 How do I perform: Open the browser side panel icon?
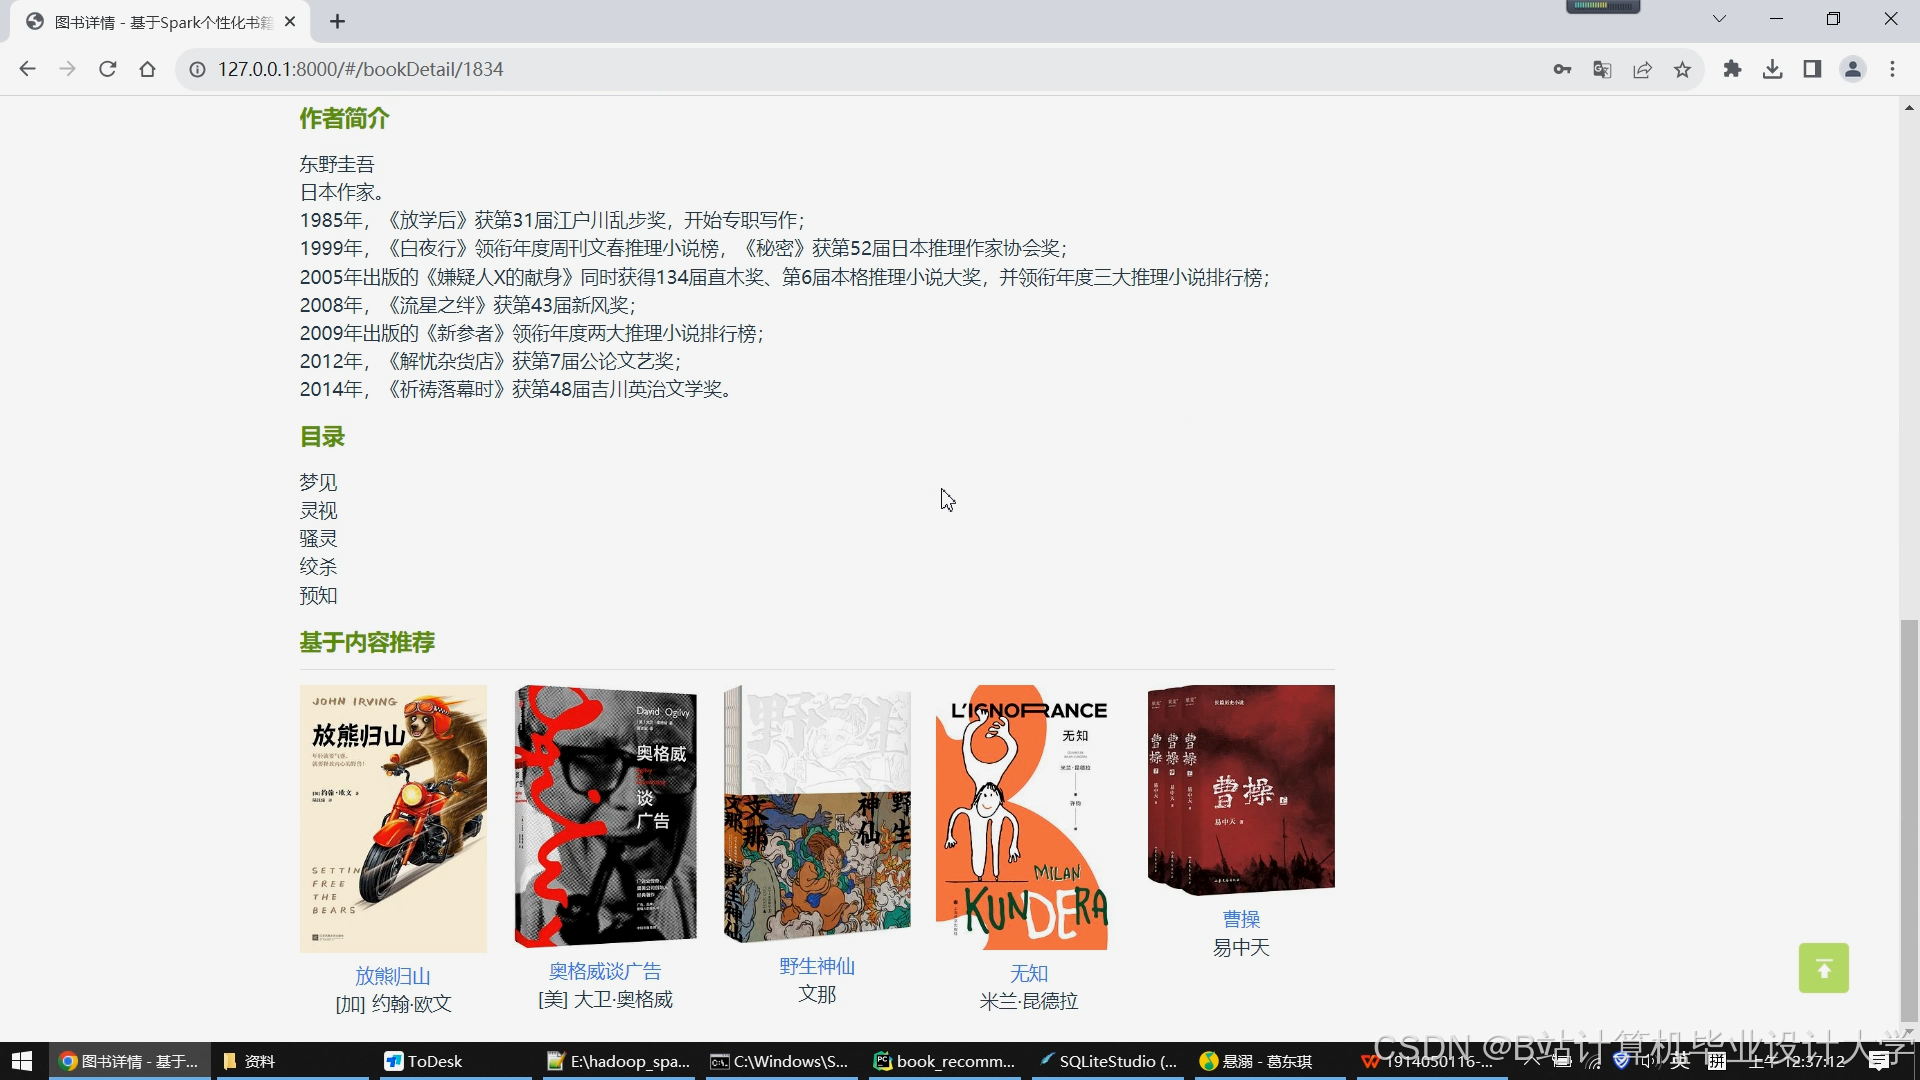(x=1812, y=69)
